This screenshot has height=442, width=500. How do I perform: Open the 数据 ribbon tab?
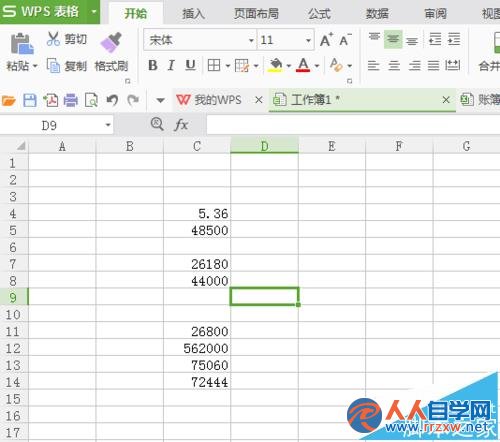pyautogui.click(x=377, y=13)
